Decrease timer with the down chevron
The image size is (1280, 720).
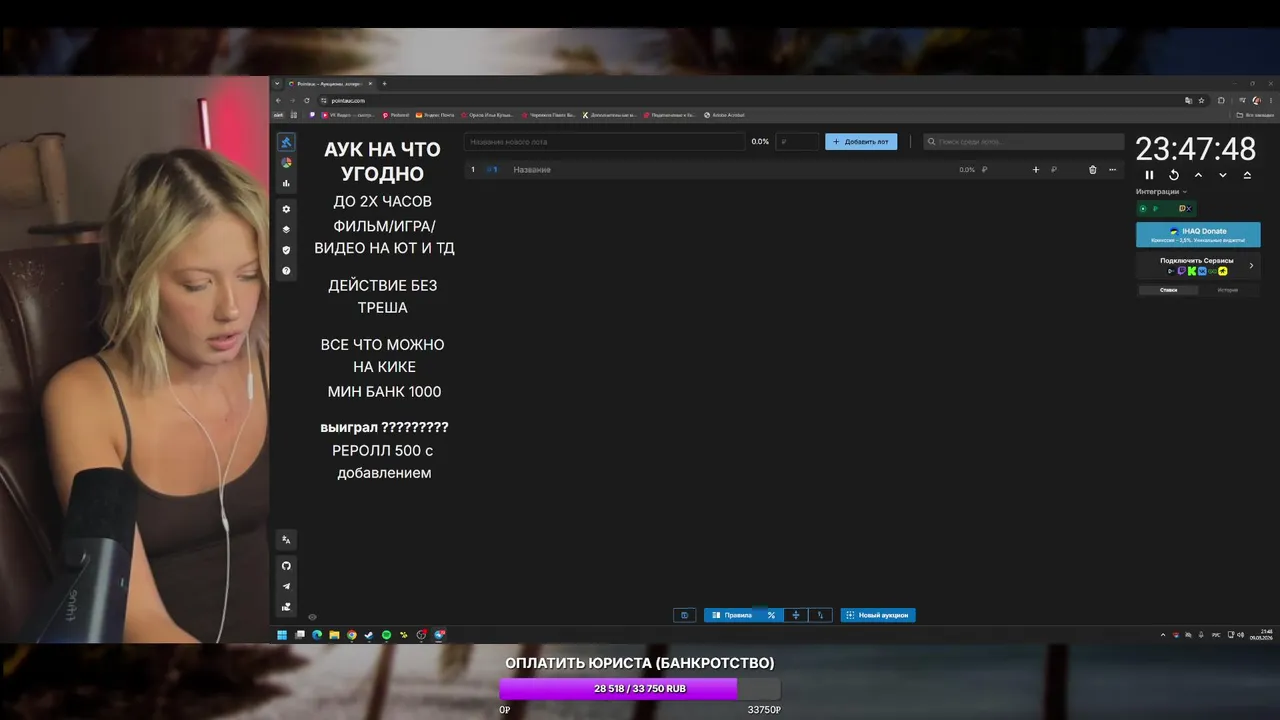click(x=1222, y=175)
